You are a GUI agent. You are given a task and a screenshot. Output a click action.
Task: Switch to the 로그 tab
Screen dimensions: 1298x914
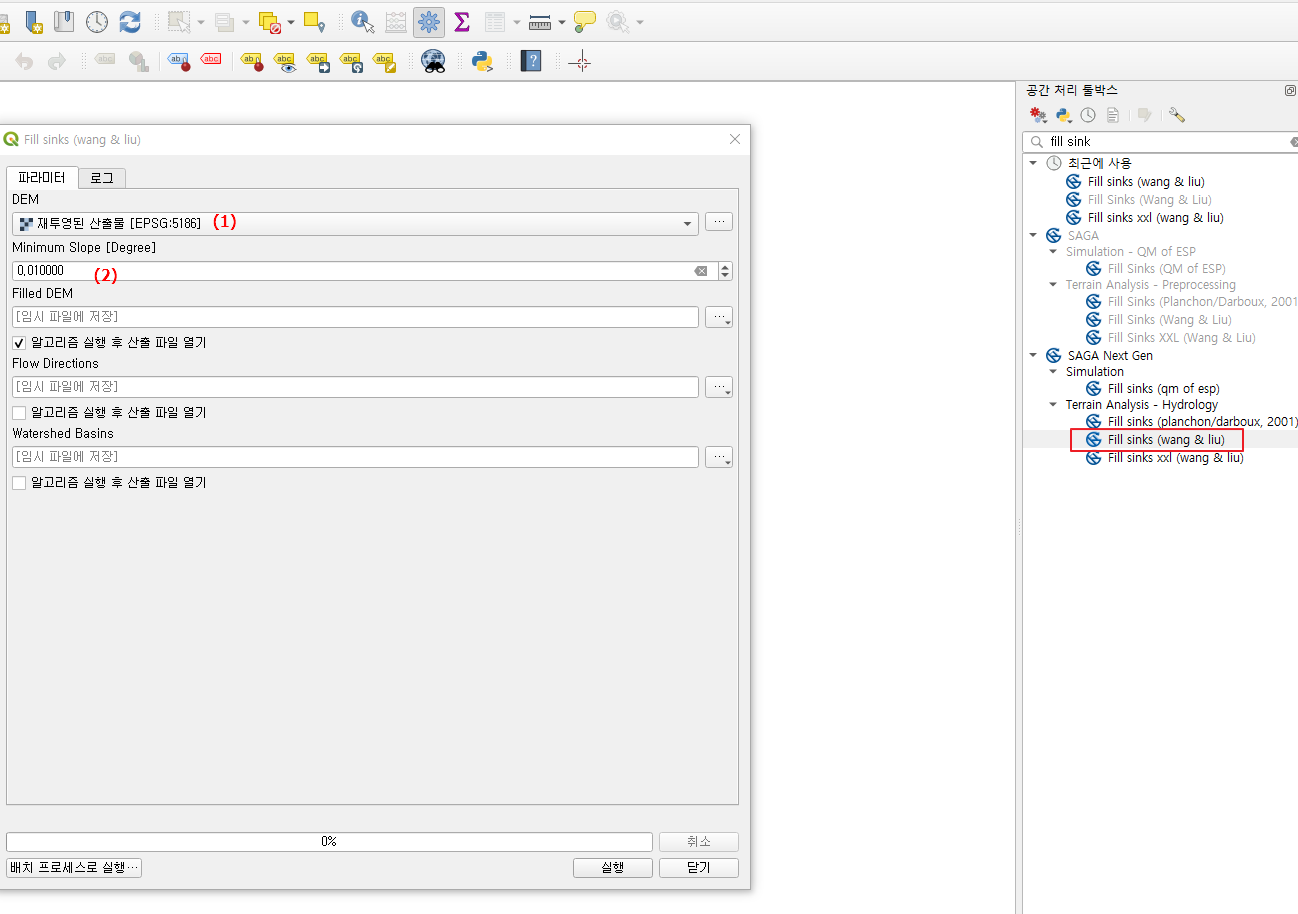pos(102,178)
